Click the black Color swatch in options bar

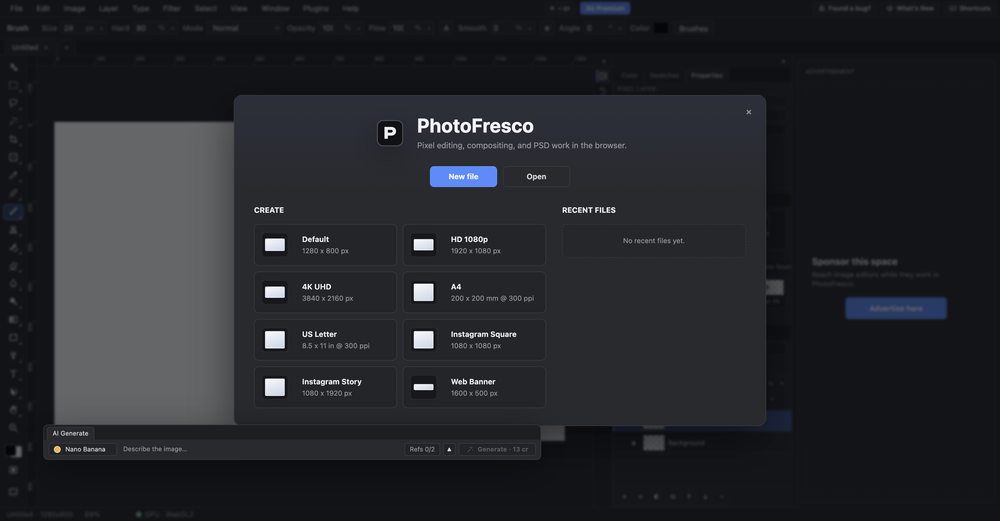click(661, 28)
